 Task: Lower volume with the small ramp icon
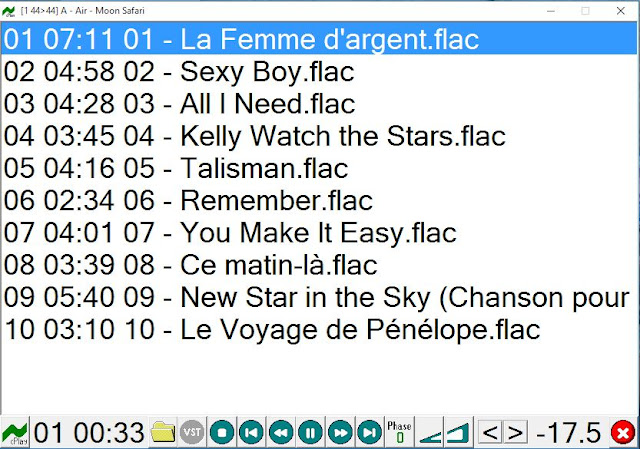(x=430, y=433)
